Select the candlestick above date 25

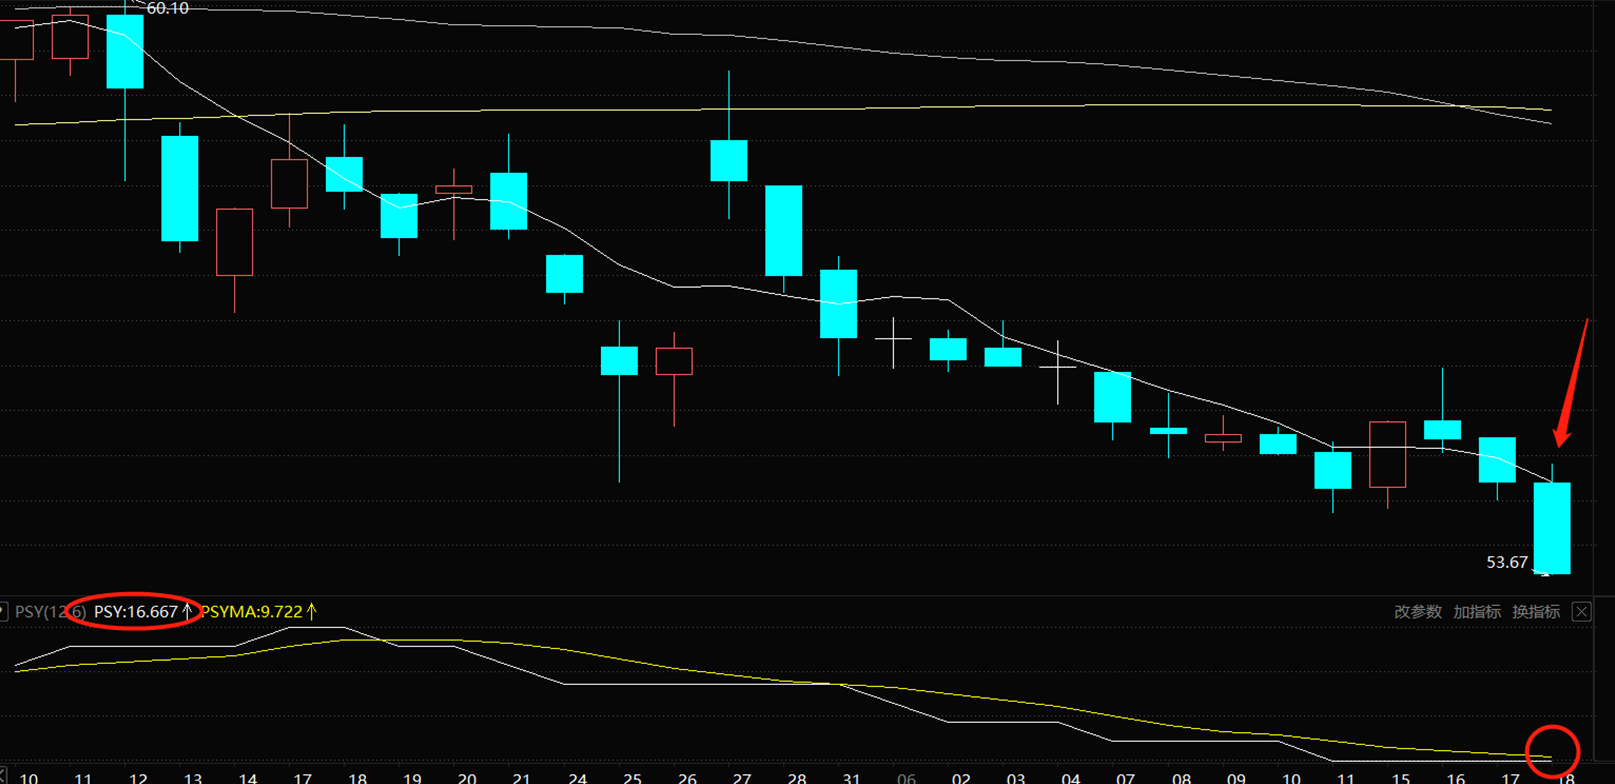619,401
